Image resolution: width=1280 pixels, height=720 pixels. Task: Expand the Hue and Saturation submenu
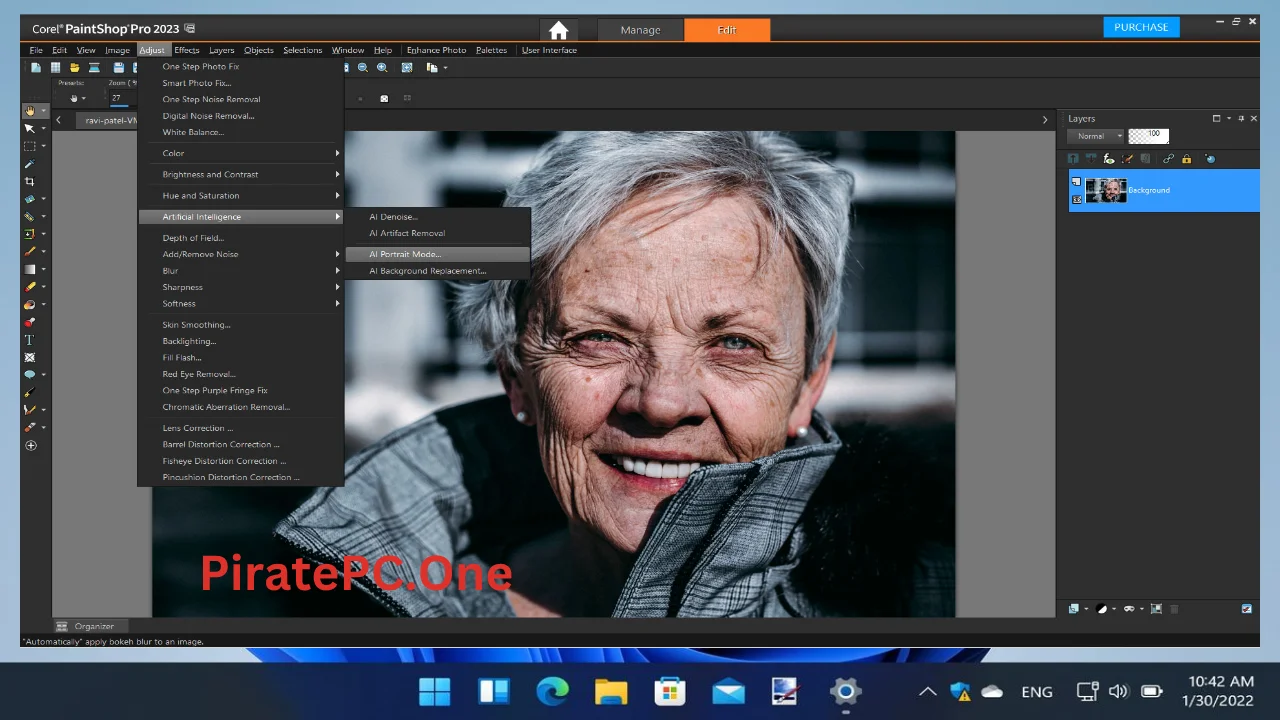240,196
